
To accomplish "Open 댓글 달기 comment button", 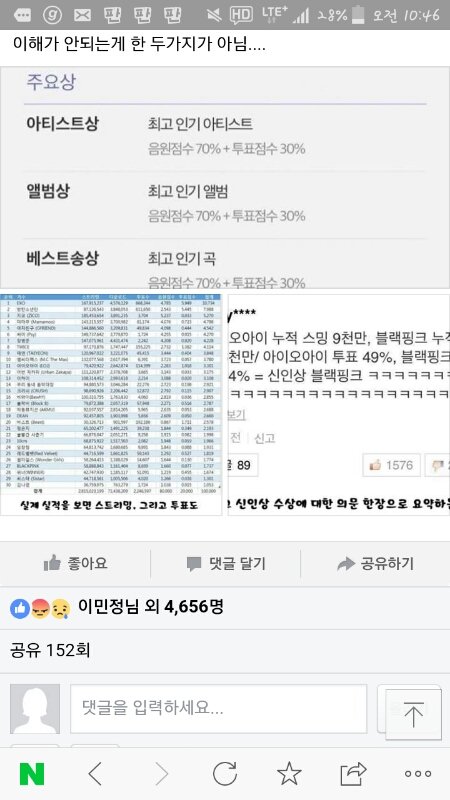I will point(226,563).
